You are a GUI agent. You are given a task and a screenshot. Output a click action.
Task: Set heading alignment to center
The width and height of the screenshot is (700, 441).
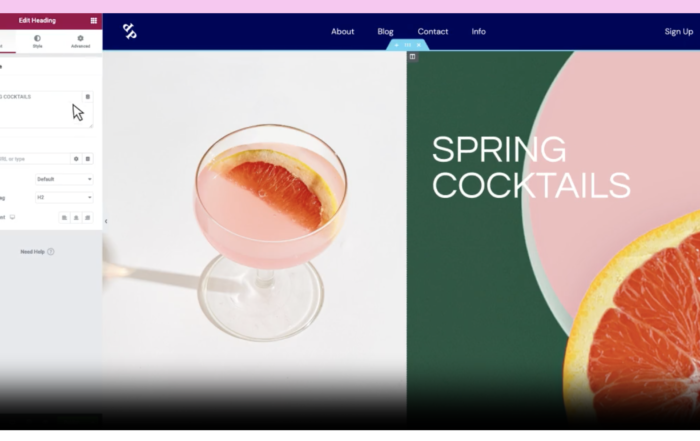click(x=76, y=218)
